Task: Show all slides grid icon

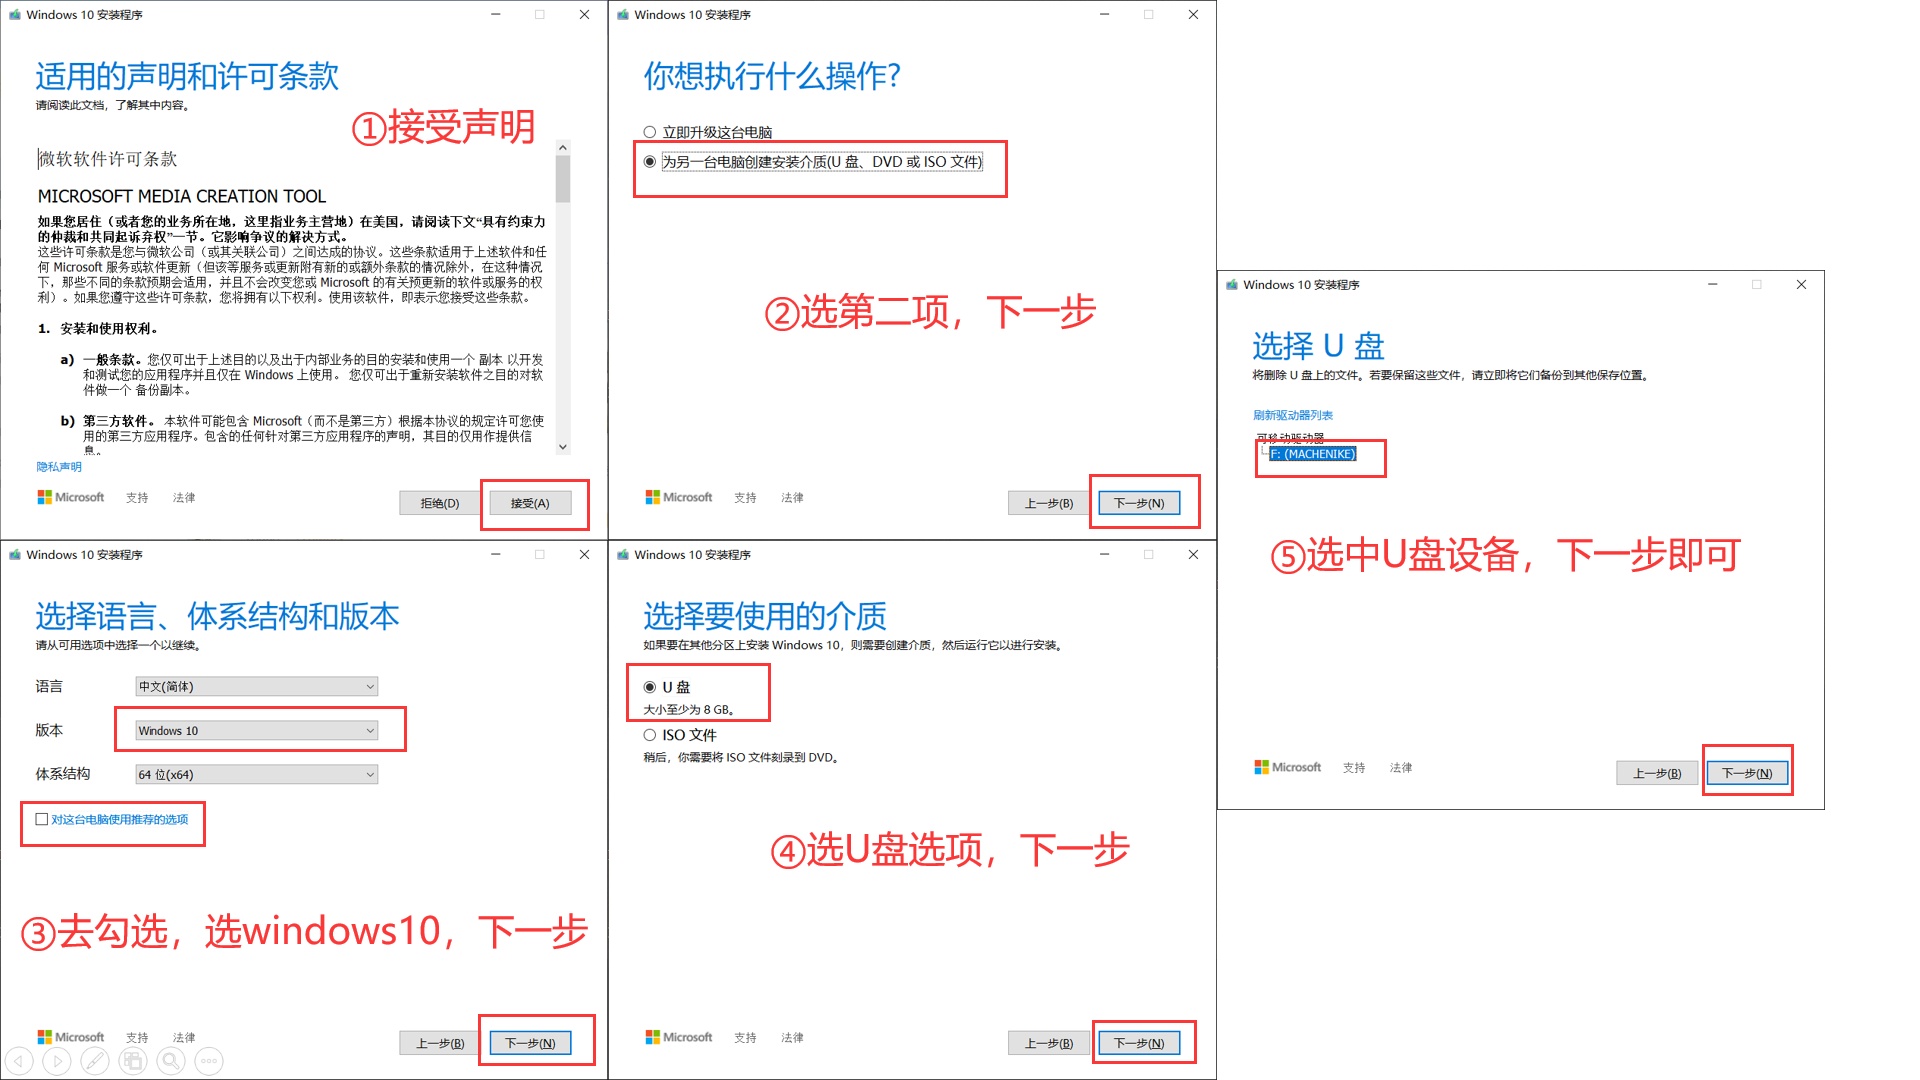Action: (133, 1061)
